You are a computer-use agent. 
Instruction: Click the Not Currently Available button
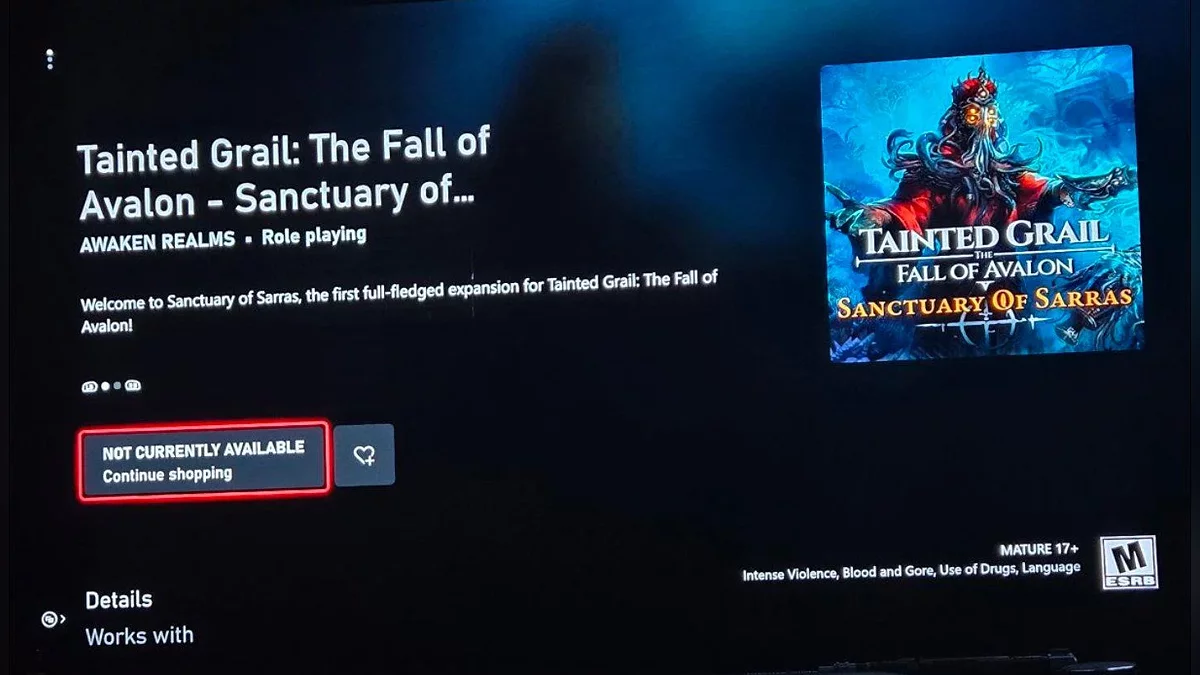click(x=204, y=461)
